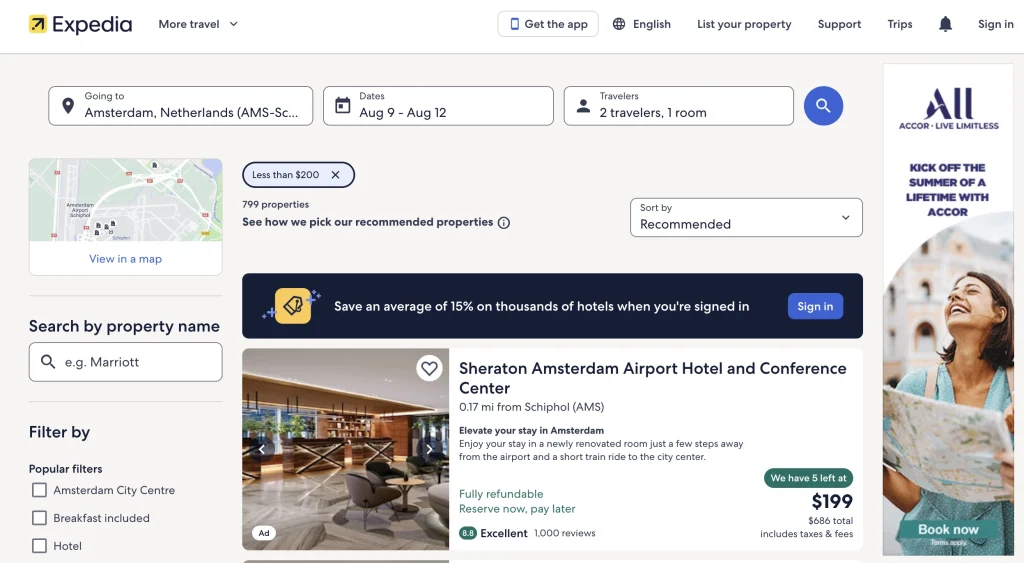1024x563 pixels.
Task: Click the person icon in Travelers
Action: [583, 106]
